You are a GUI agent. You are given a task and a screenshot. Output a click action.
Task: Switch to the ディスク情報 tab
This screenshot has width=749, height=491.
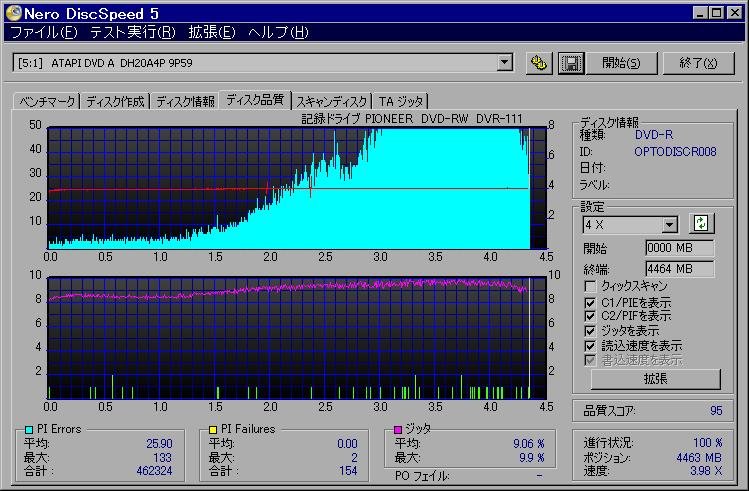point(185,102)
